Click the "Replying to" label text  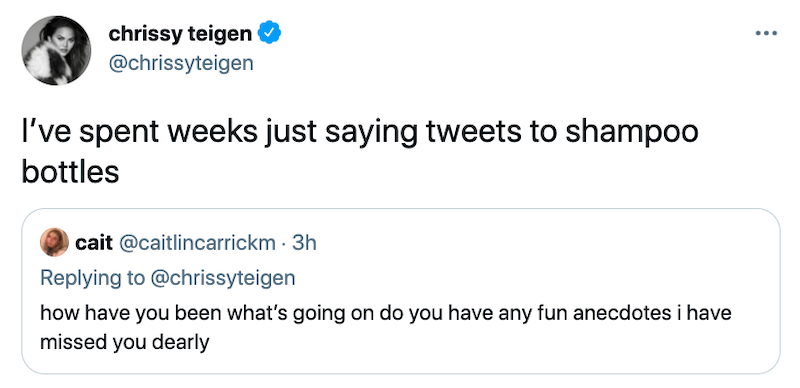(92, 278)
